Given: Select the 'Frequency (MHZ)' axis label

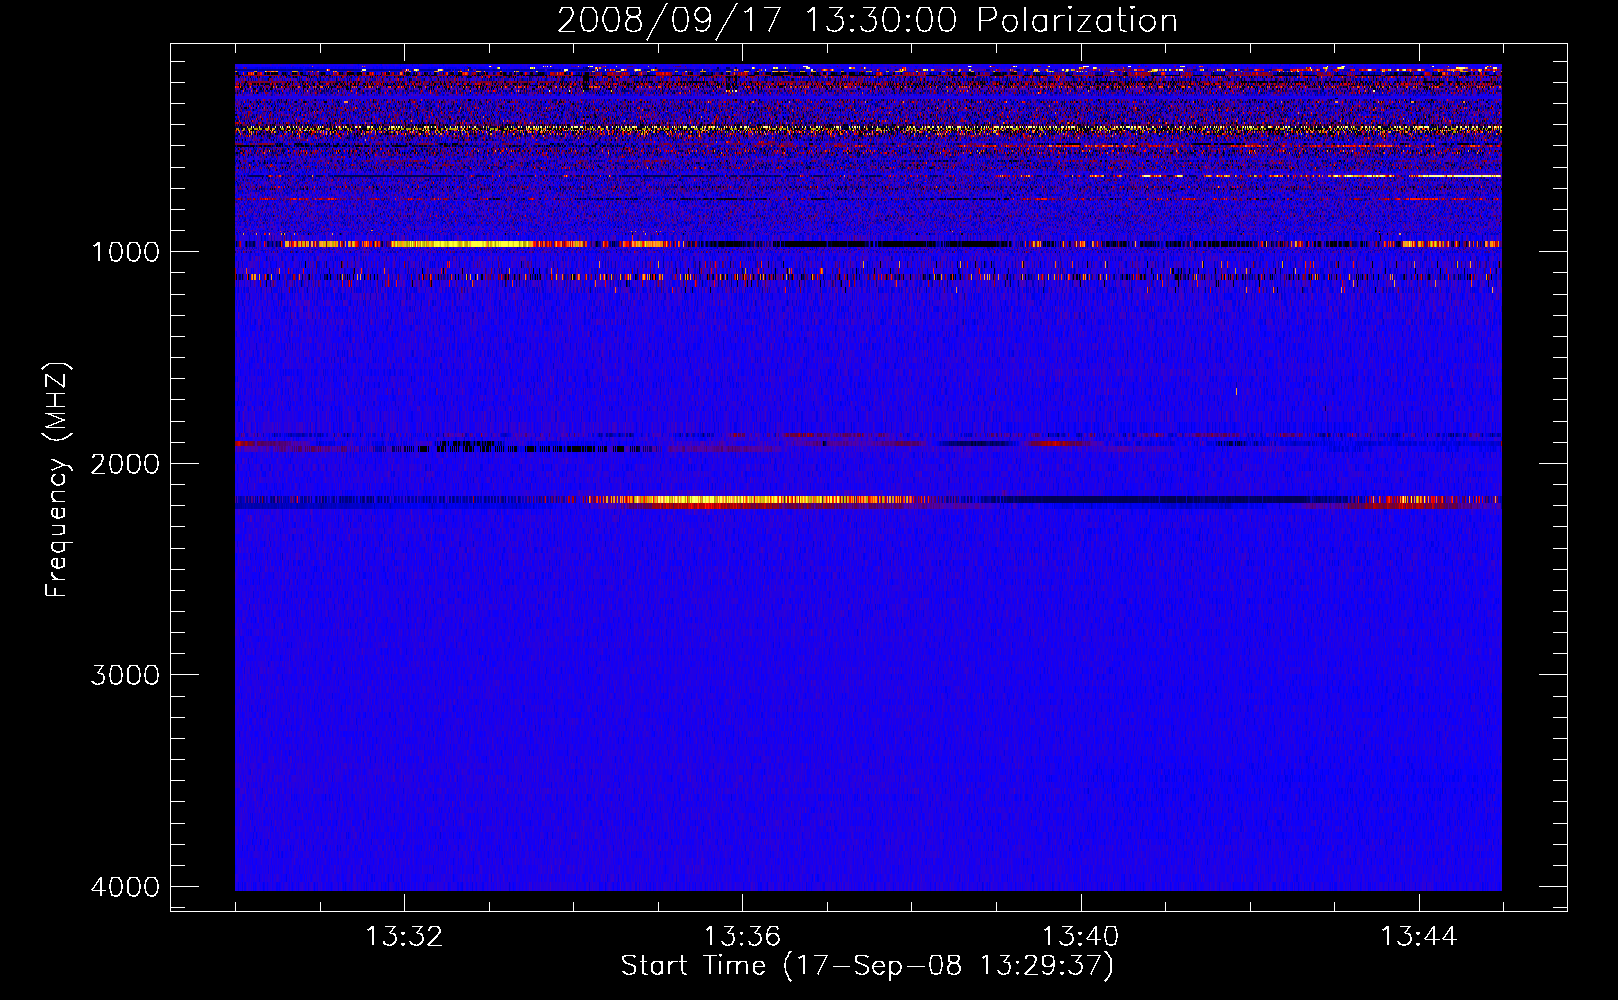Looking at the screenshot, I should [57, 480].
